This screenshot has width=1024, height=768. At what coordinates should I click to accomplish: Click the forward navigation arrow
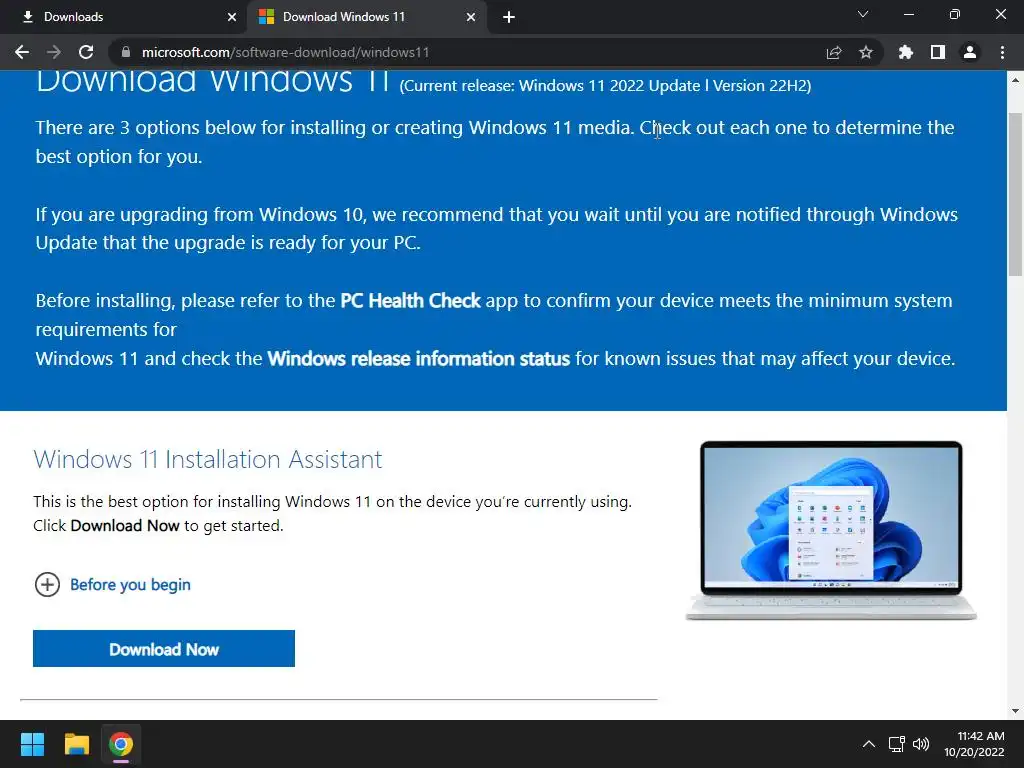click(54, 52)
